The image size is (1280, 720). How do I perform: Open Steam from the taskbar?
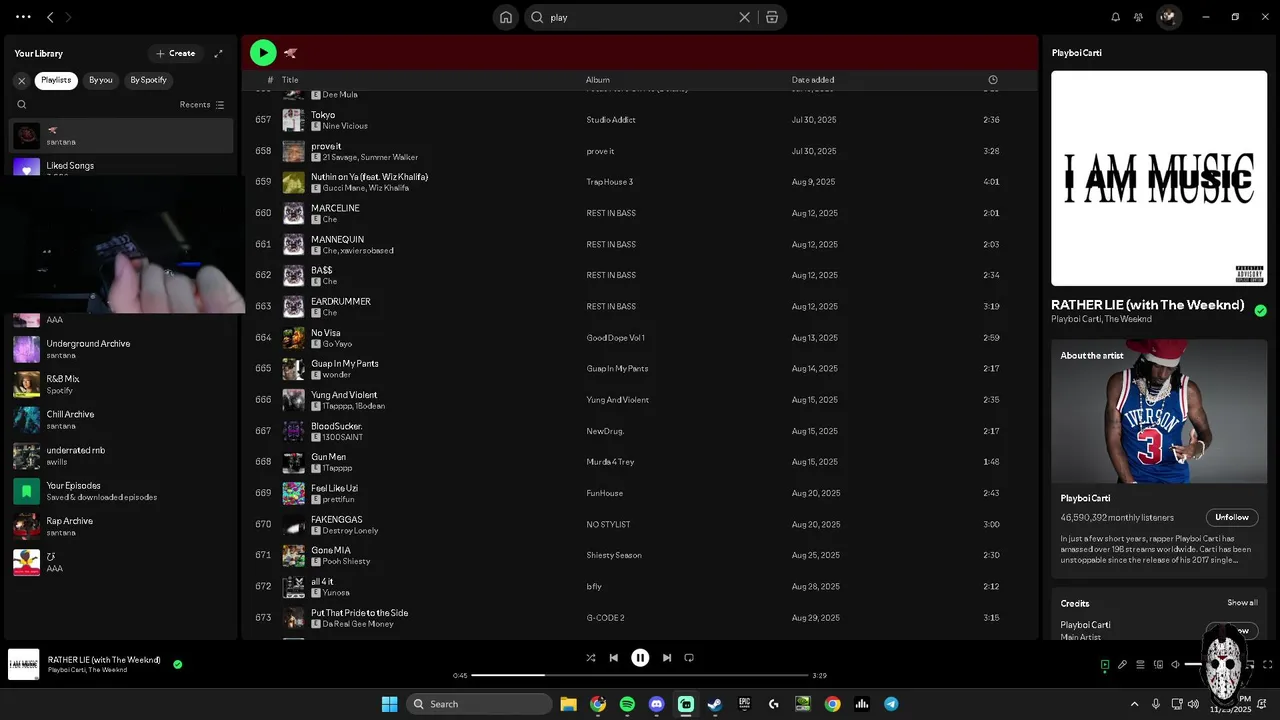[715, 704]
